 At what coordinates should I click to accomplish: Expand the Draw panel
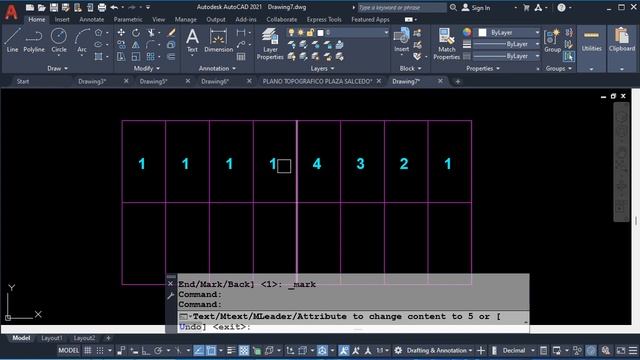pyautogui.click(x=57, y=69)
